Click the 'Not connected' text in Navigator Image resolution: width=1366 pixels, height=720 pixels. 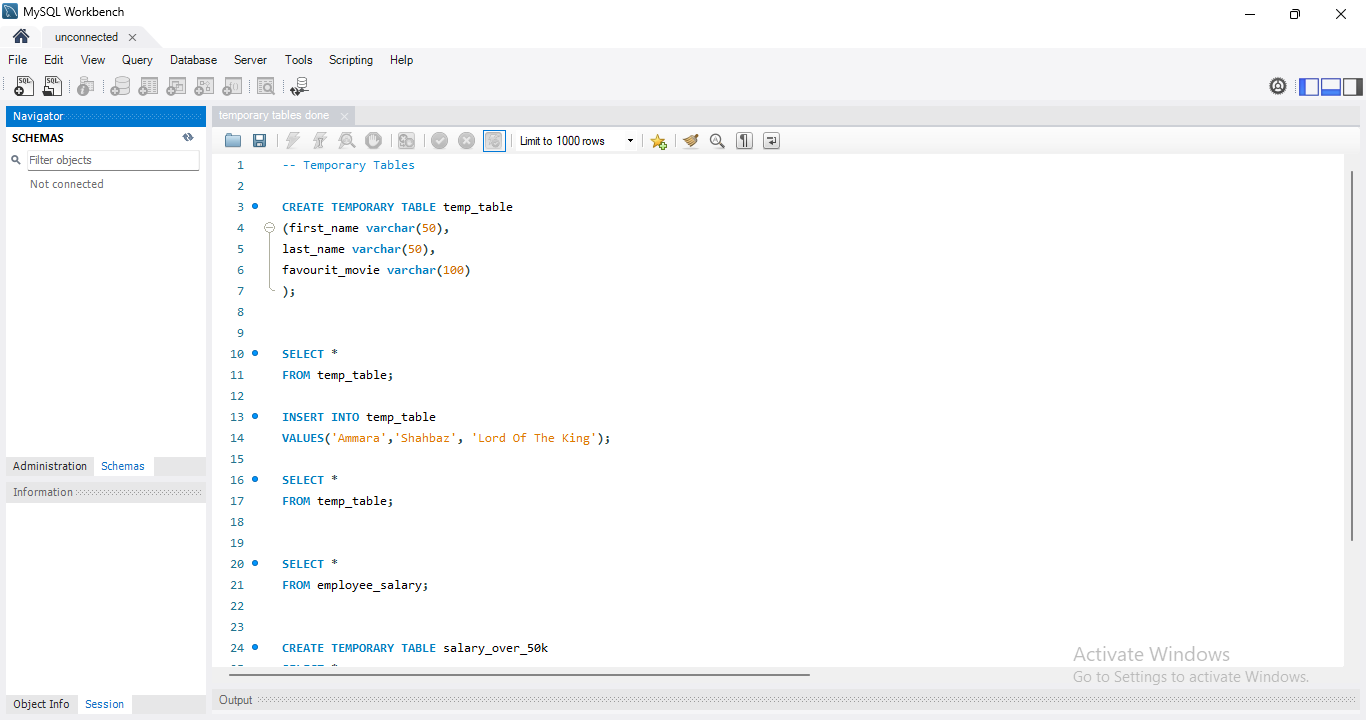[x=67, y=184]
